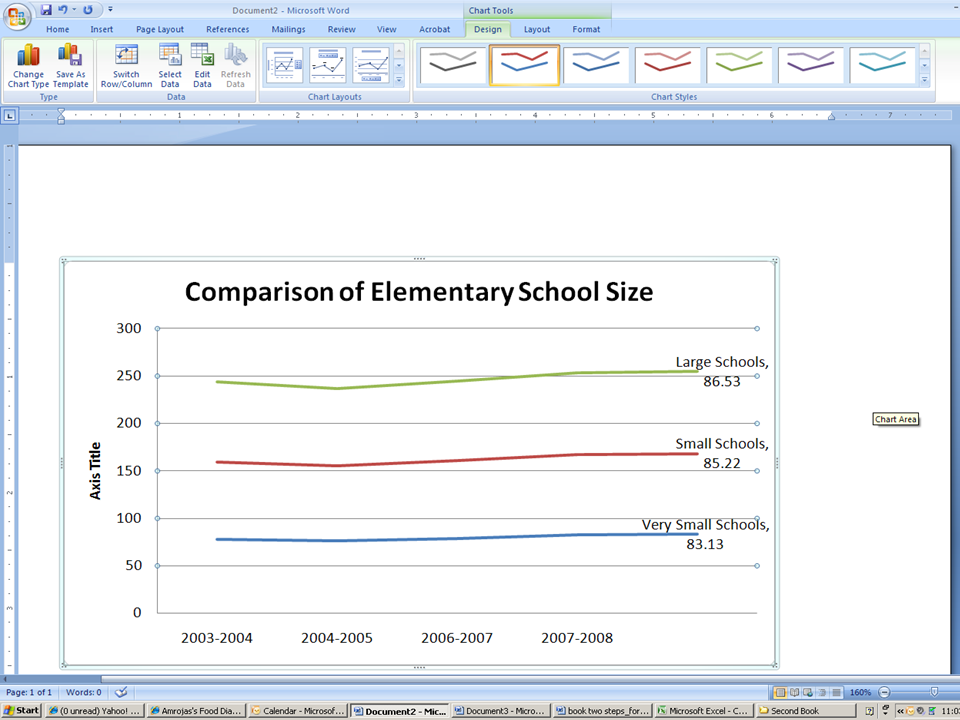This screenshot has width=960, height=720.
Task: Redo the last action
Action: pyautogui.click(x=88, y=10)
